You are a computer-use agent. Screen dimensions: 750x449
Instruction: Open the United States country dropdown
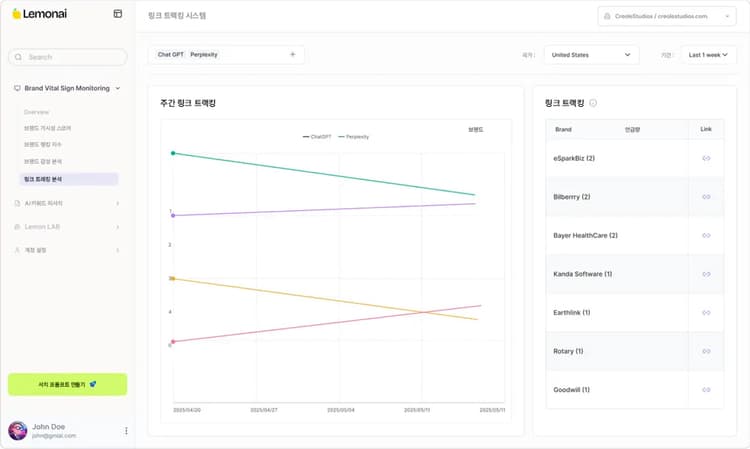[591, 55]
